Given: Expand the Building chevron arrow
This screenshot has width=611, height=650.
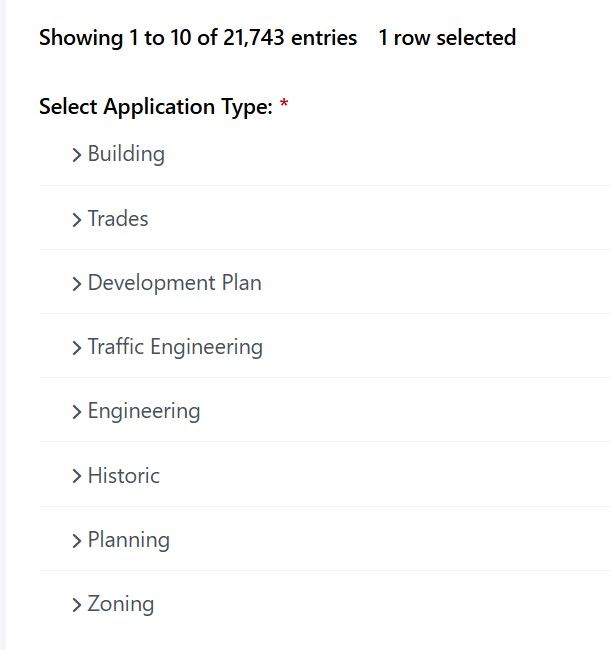Looking at the screenshot, I should (x=77, y=155).
